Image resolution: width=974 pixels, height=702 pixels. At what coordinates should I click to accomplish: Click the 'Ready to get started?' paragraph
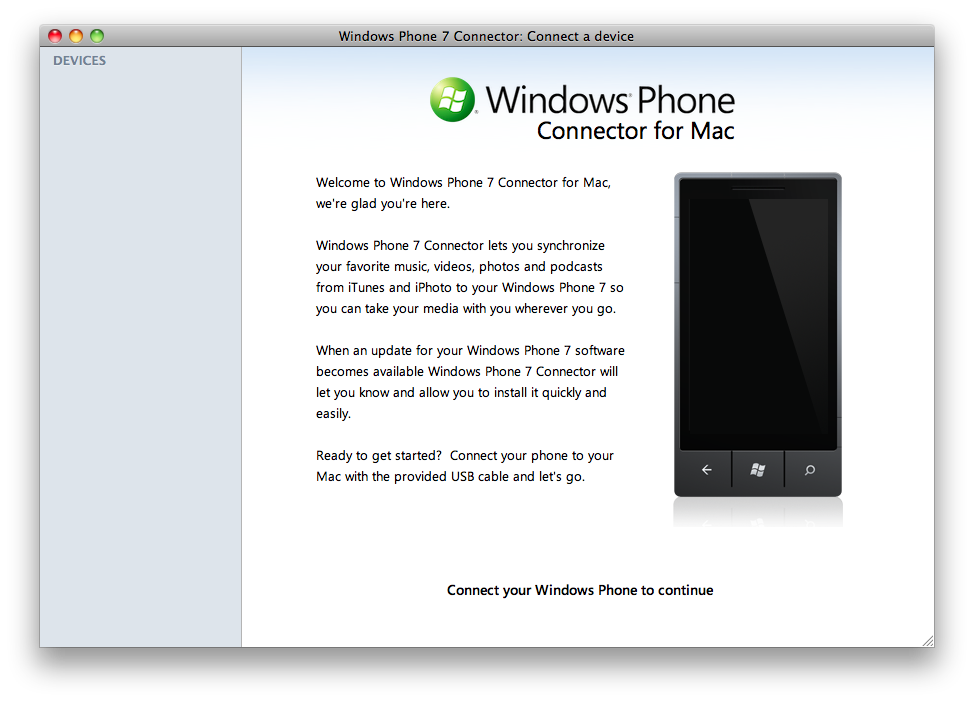click(x=465, y=466)
